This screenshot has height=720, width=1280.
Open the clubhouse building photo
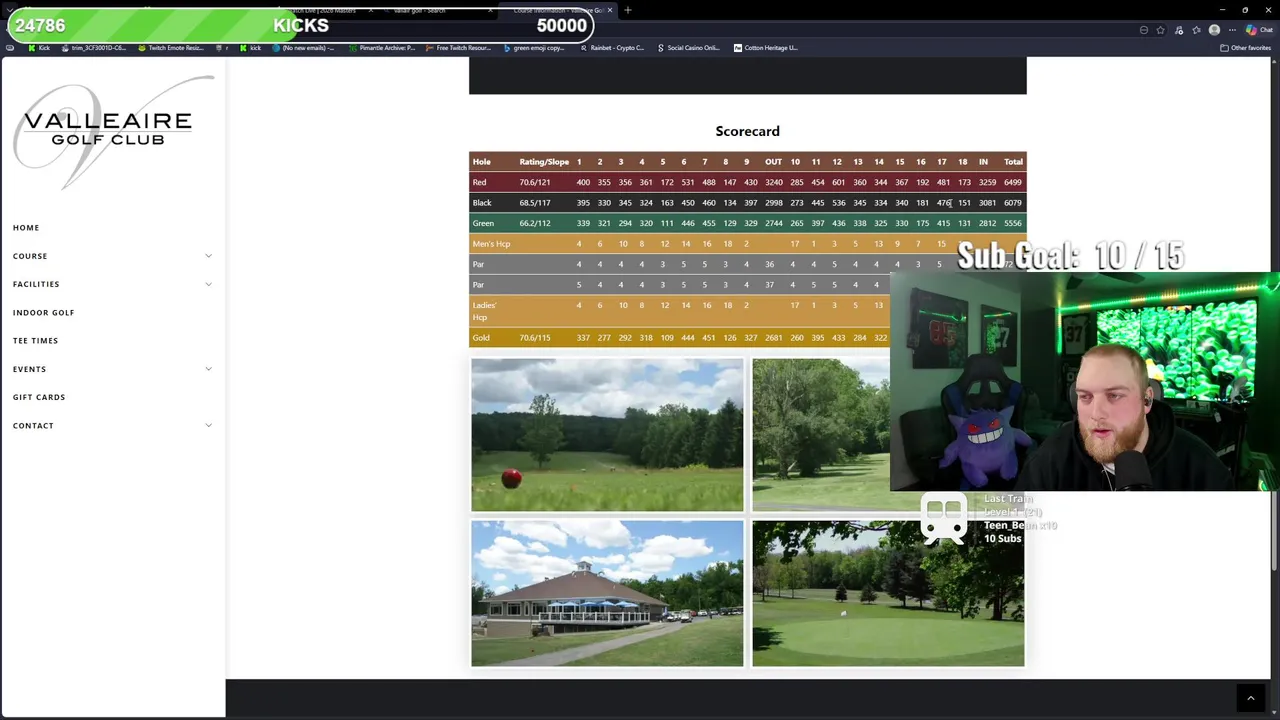607,593
